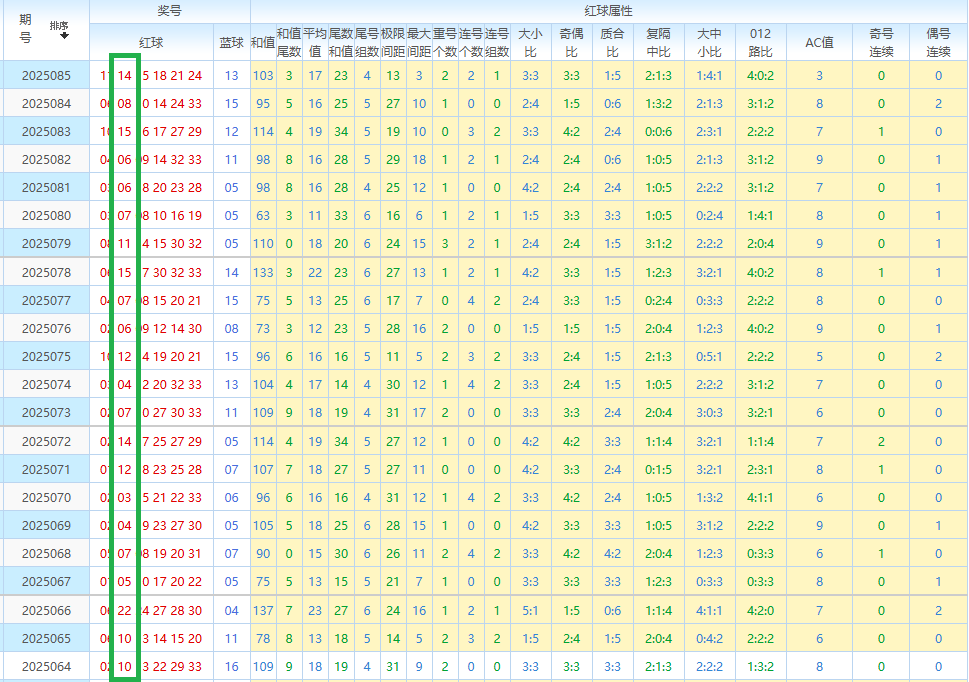Click the AC值 column header

[x=819, y=43]
